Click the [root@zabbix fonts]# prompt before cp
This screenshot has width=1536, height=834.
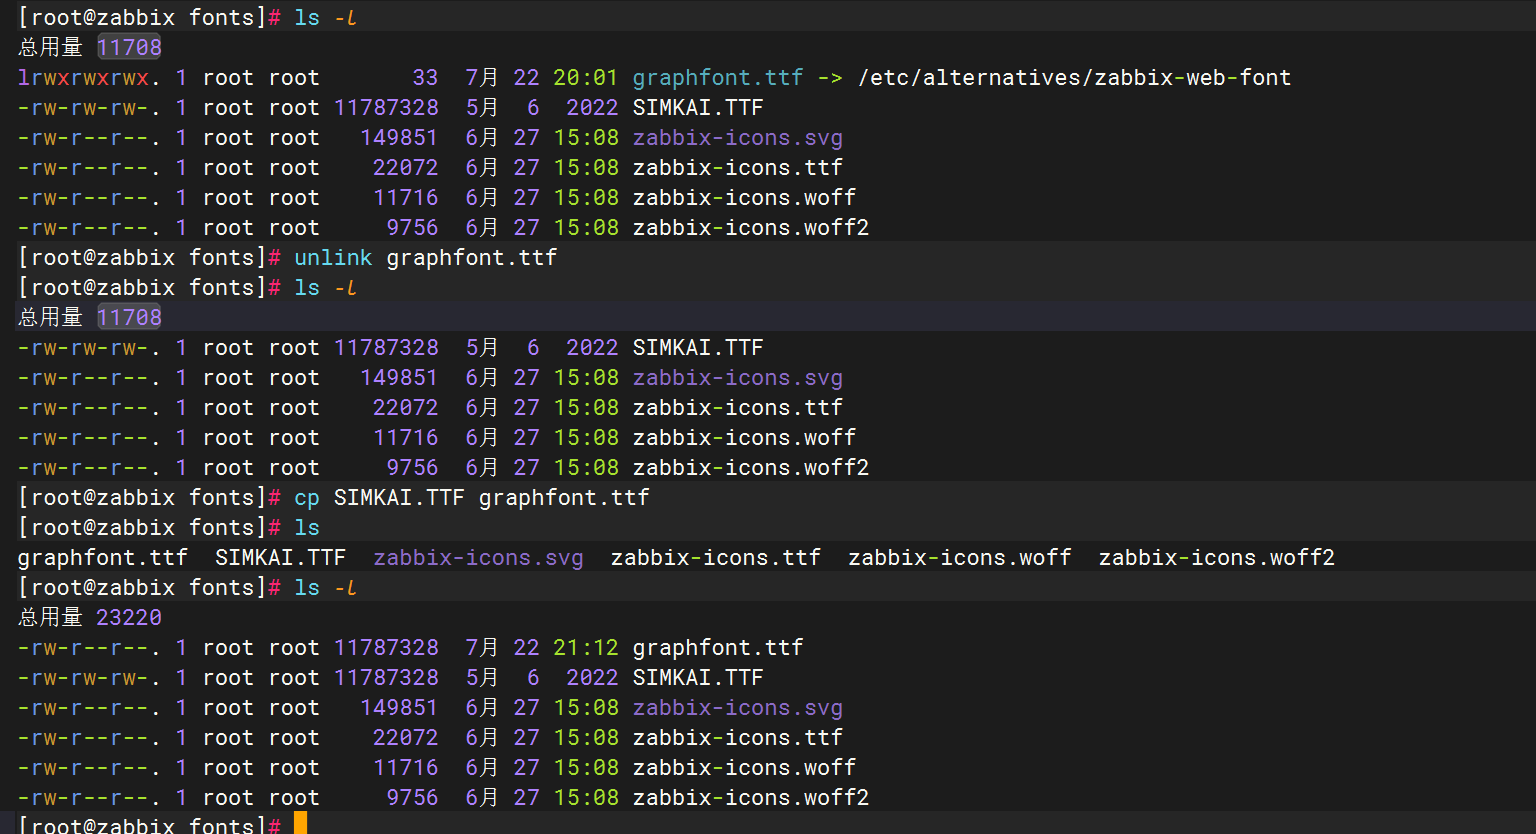(x=149, y=498)
